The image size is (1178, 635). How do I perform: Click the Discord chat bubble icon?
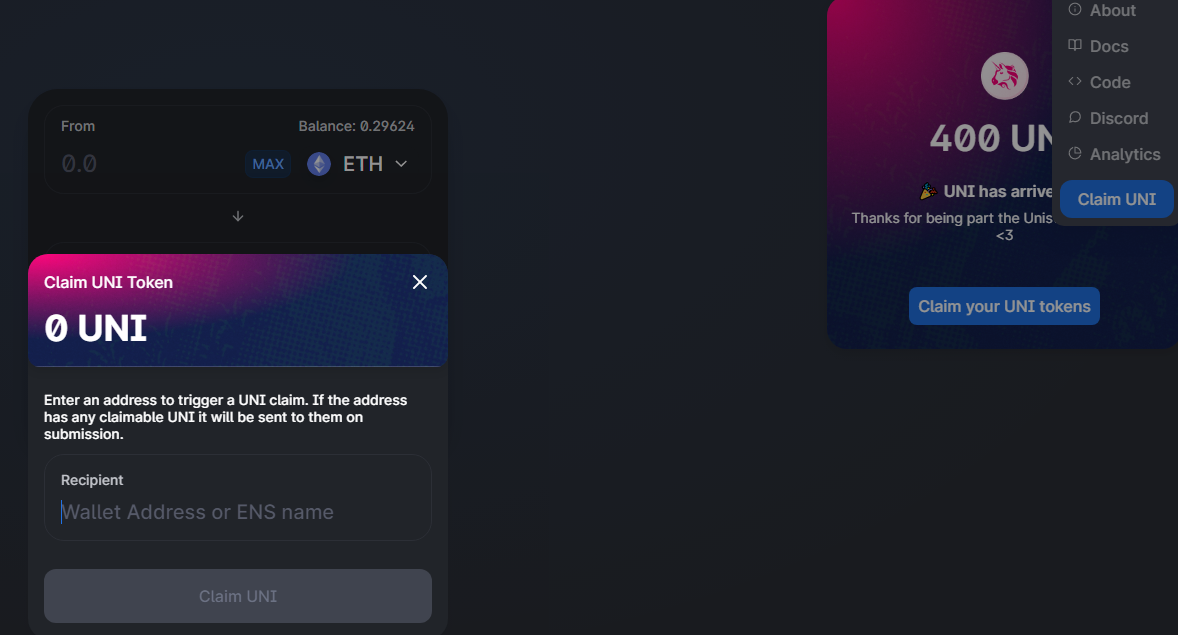tap(1075, 117)
